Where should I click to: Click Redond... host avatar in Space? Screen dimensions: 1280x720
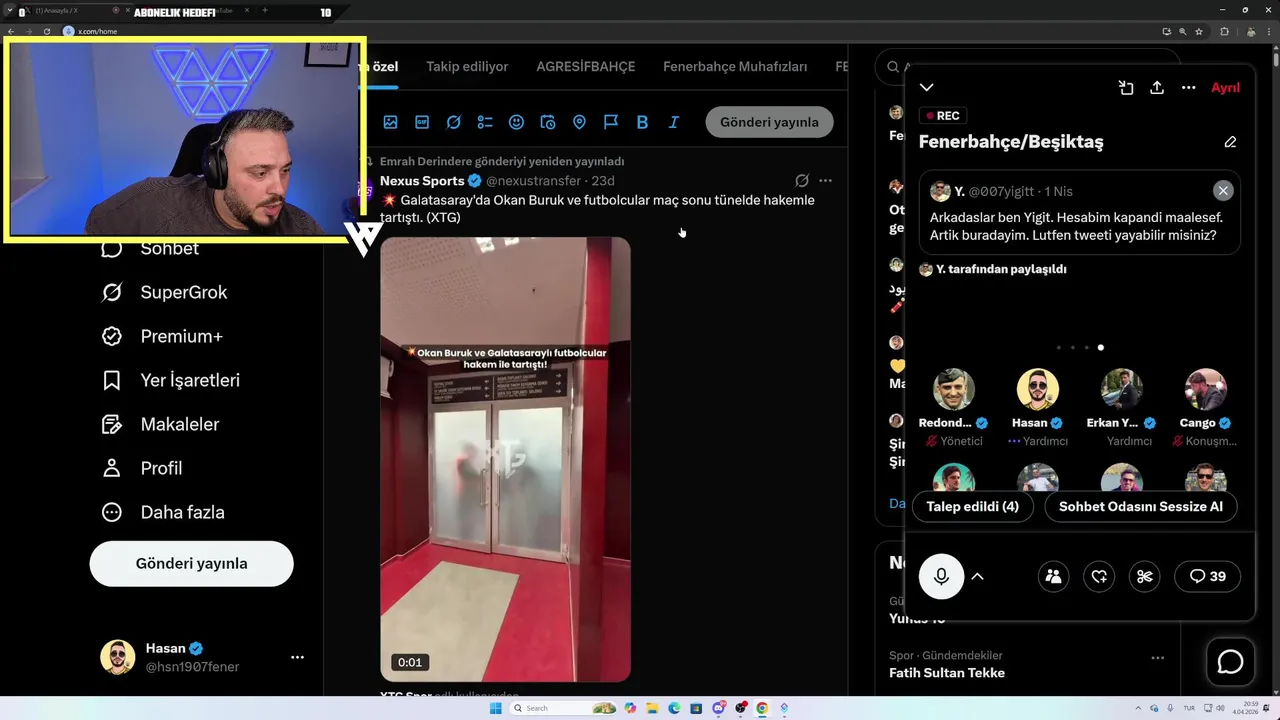(x=954, y=390)
